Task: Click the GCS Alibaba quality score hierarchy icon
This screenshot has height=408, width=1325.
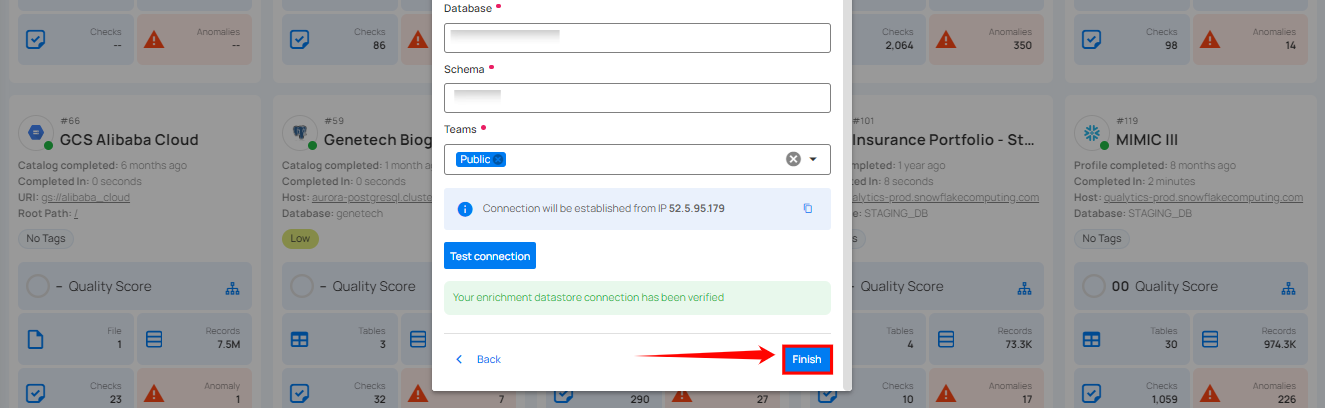Action: (x=233, y=287)
